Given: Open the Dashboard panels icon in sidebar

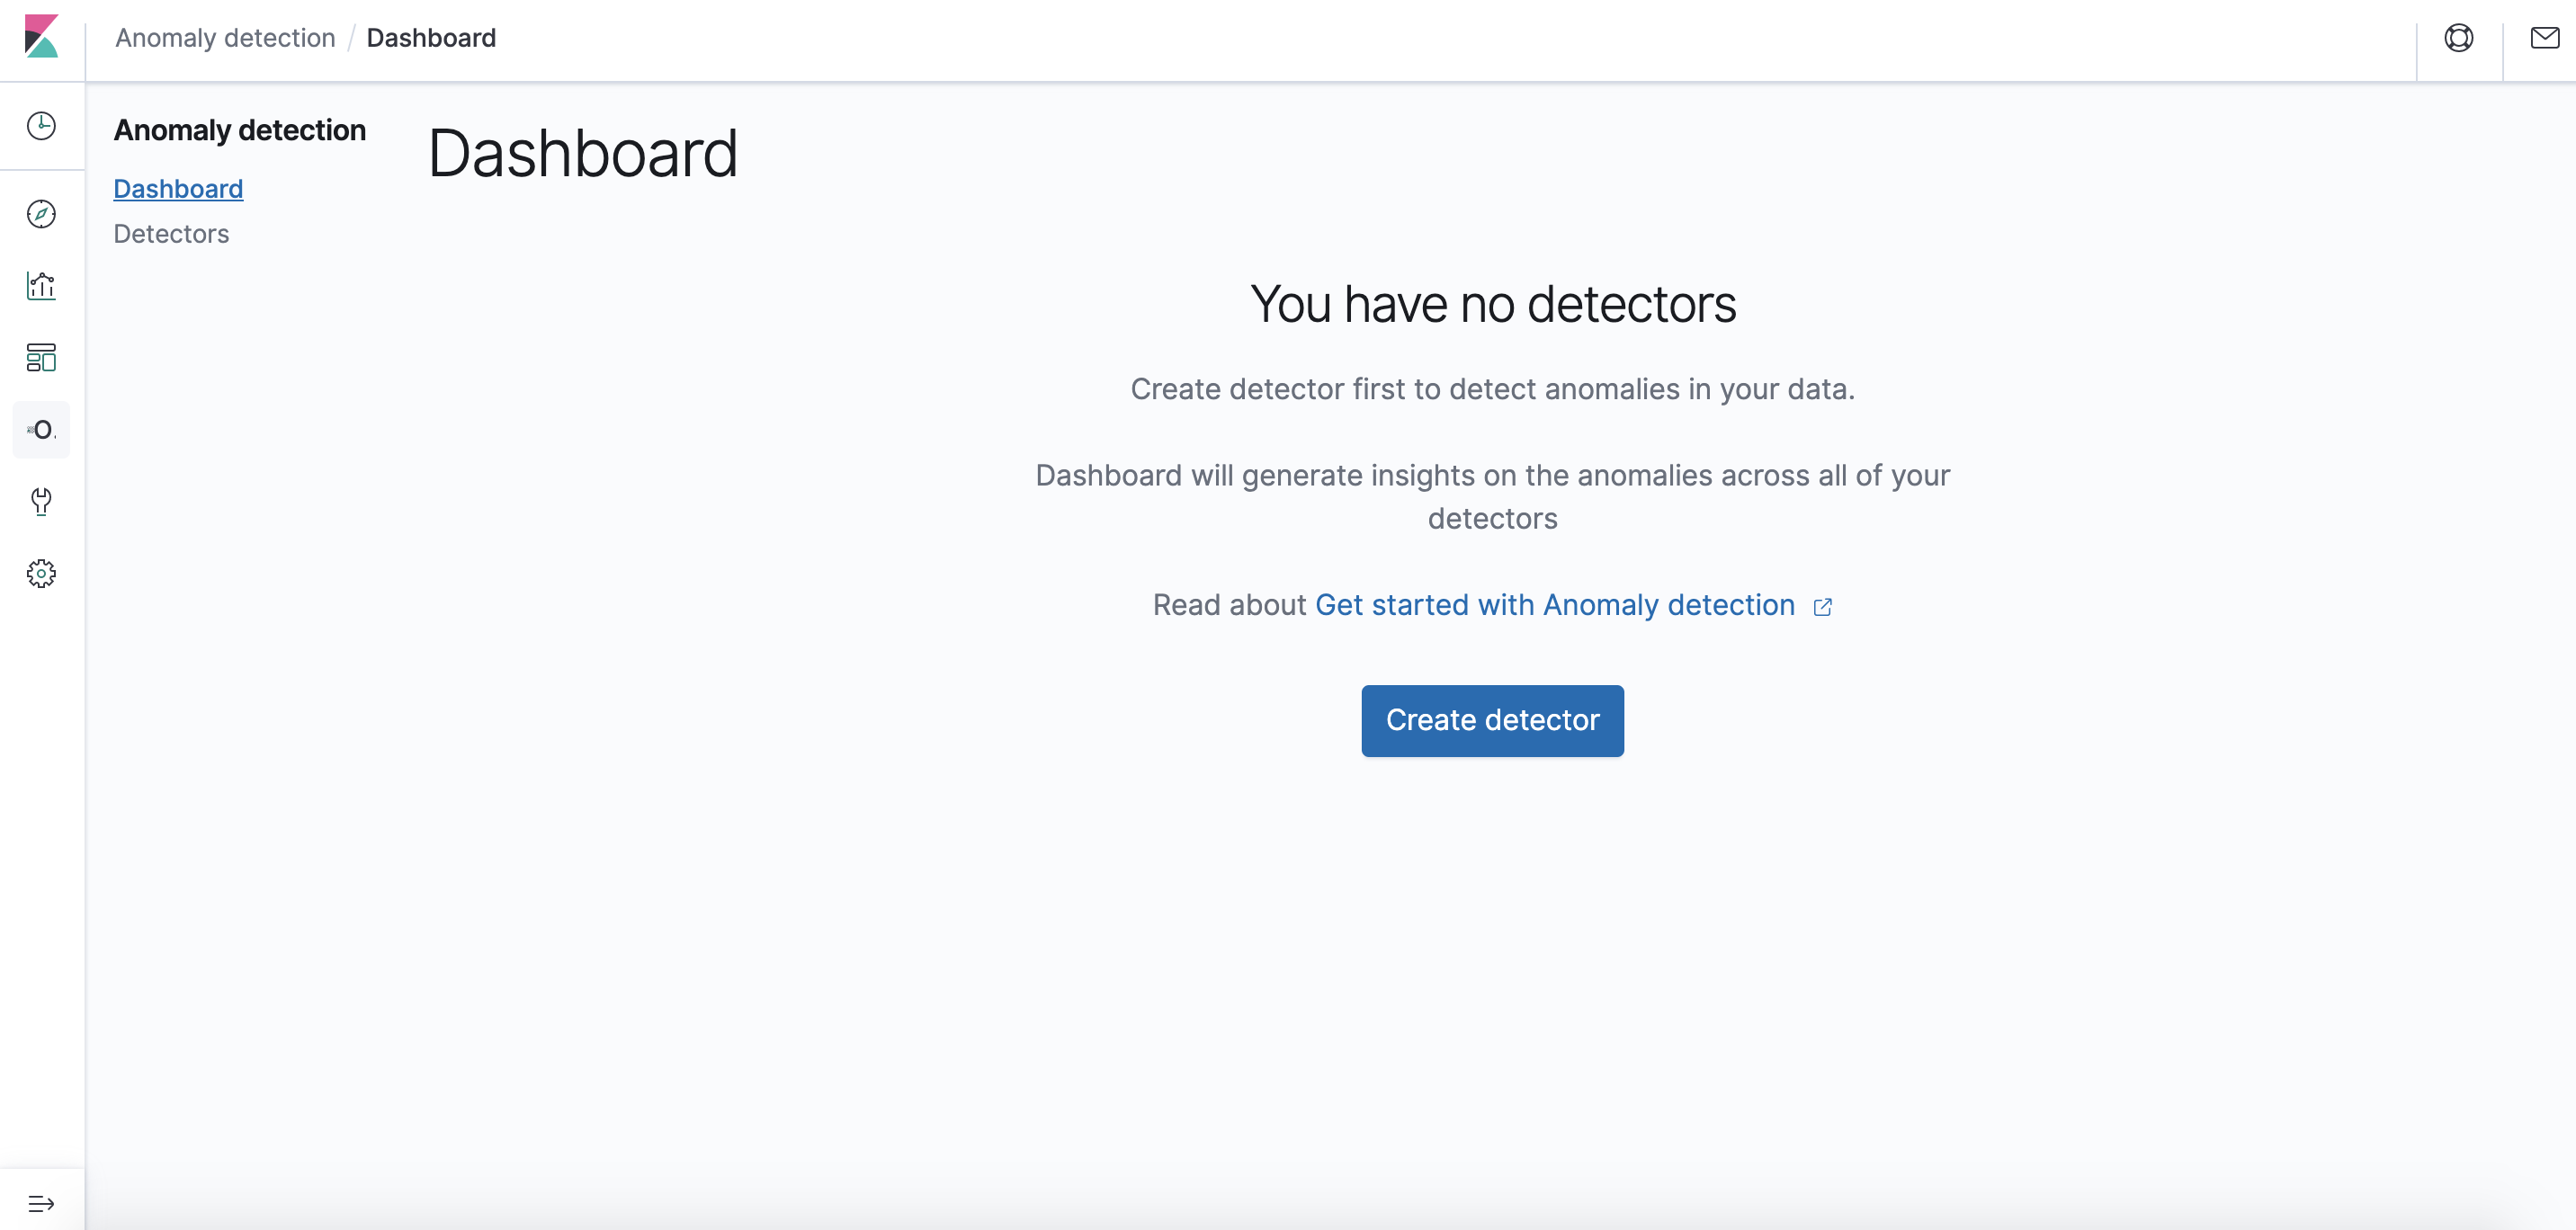Looking at the screenshot, I should (x=41, y=357).
